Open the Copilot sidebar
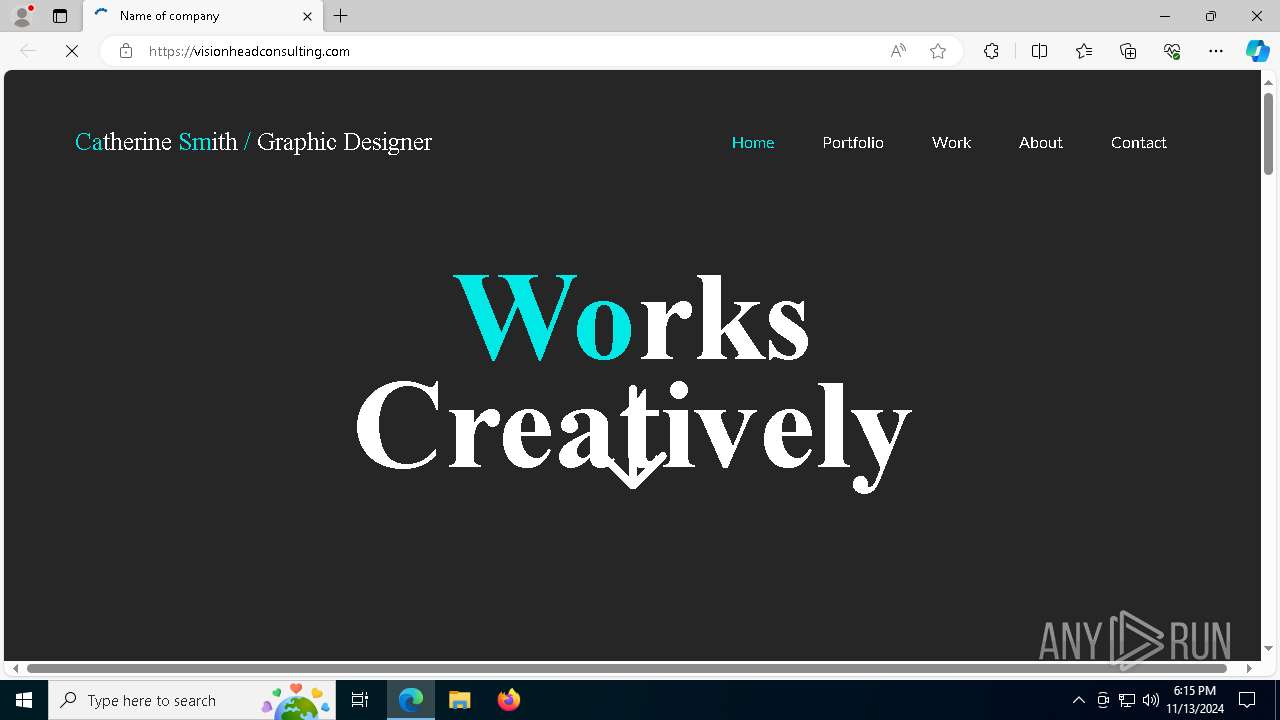The height and width of the screenshot is (720, 1280). point(1257,51)
